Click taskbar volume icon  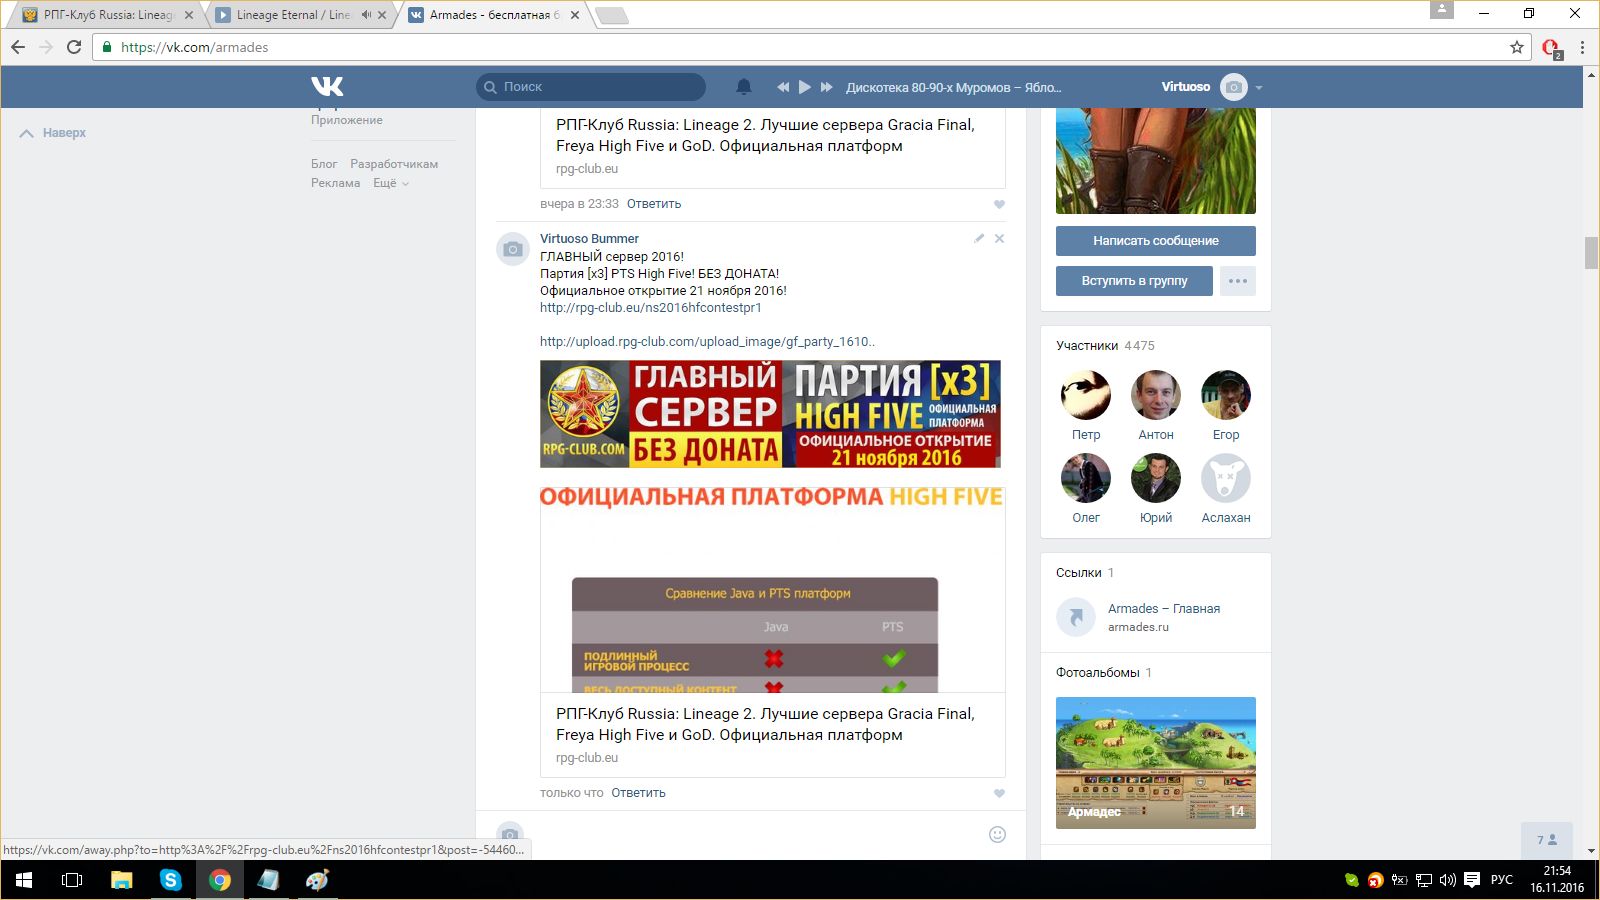pos(1447,880)
